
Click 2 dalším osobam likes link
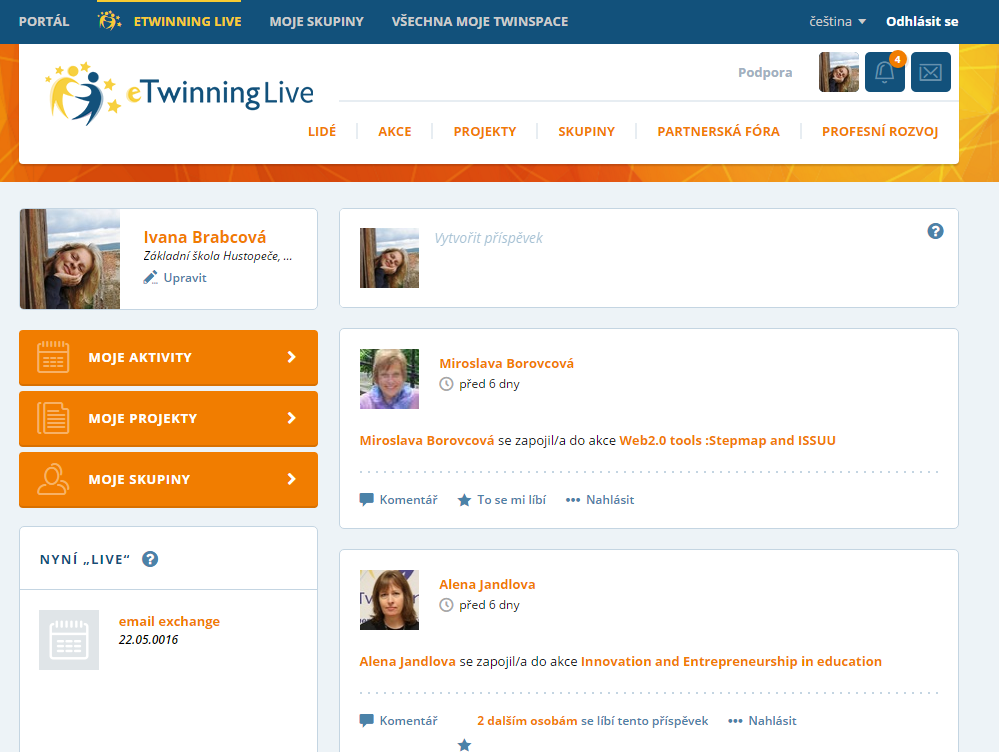click(x=527, y=721)
